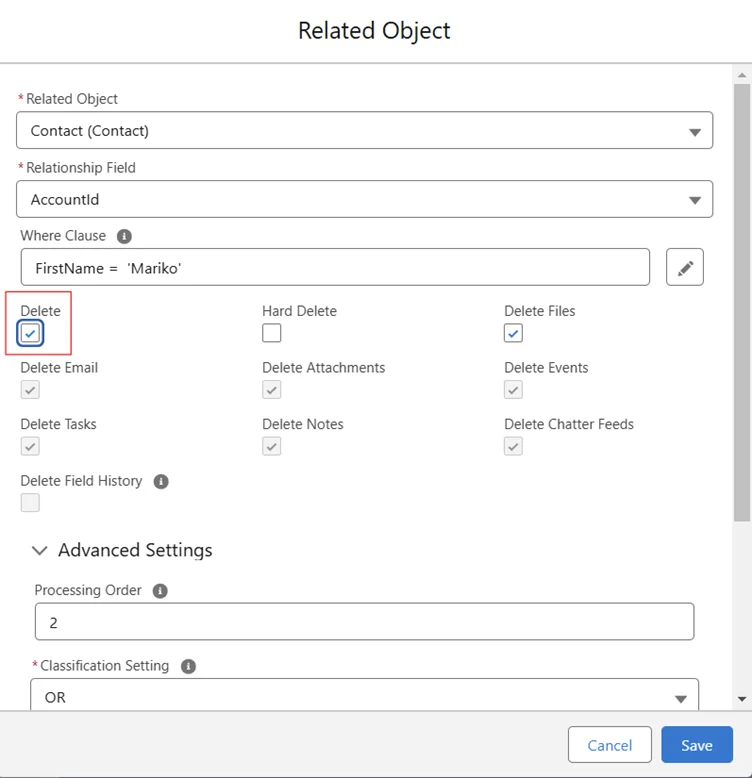Toggle the Delete Chatter Feeds checkbox
The height and width of the screenshot is (778, 752).
513,446
